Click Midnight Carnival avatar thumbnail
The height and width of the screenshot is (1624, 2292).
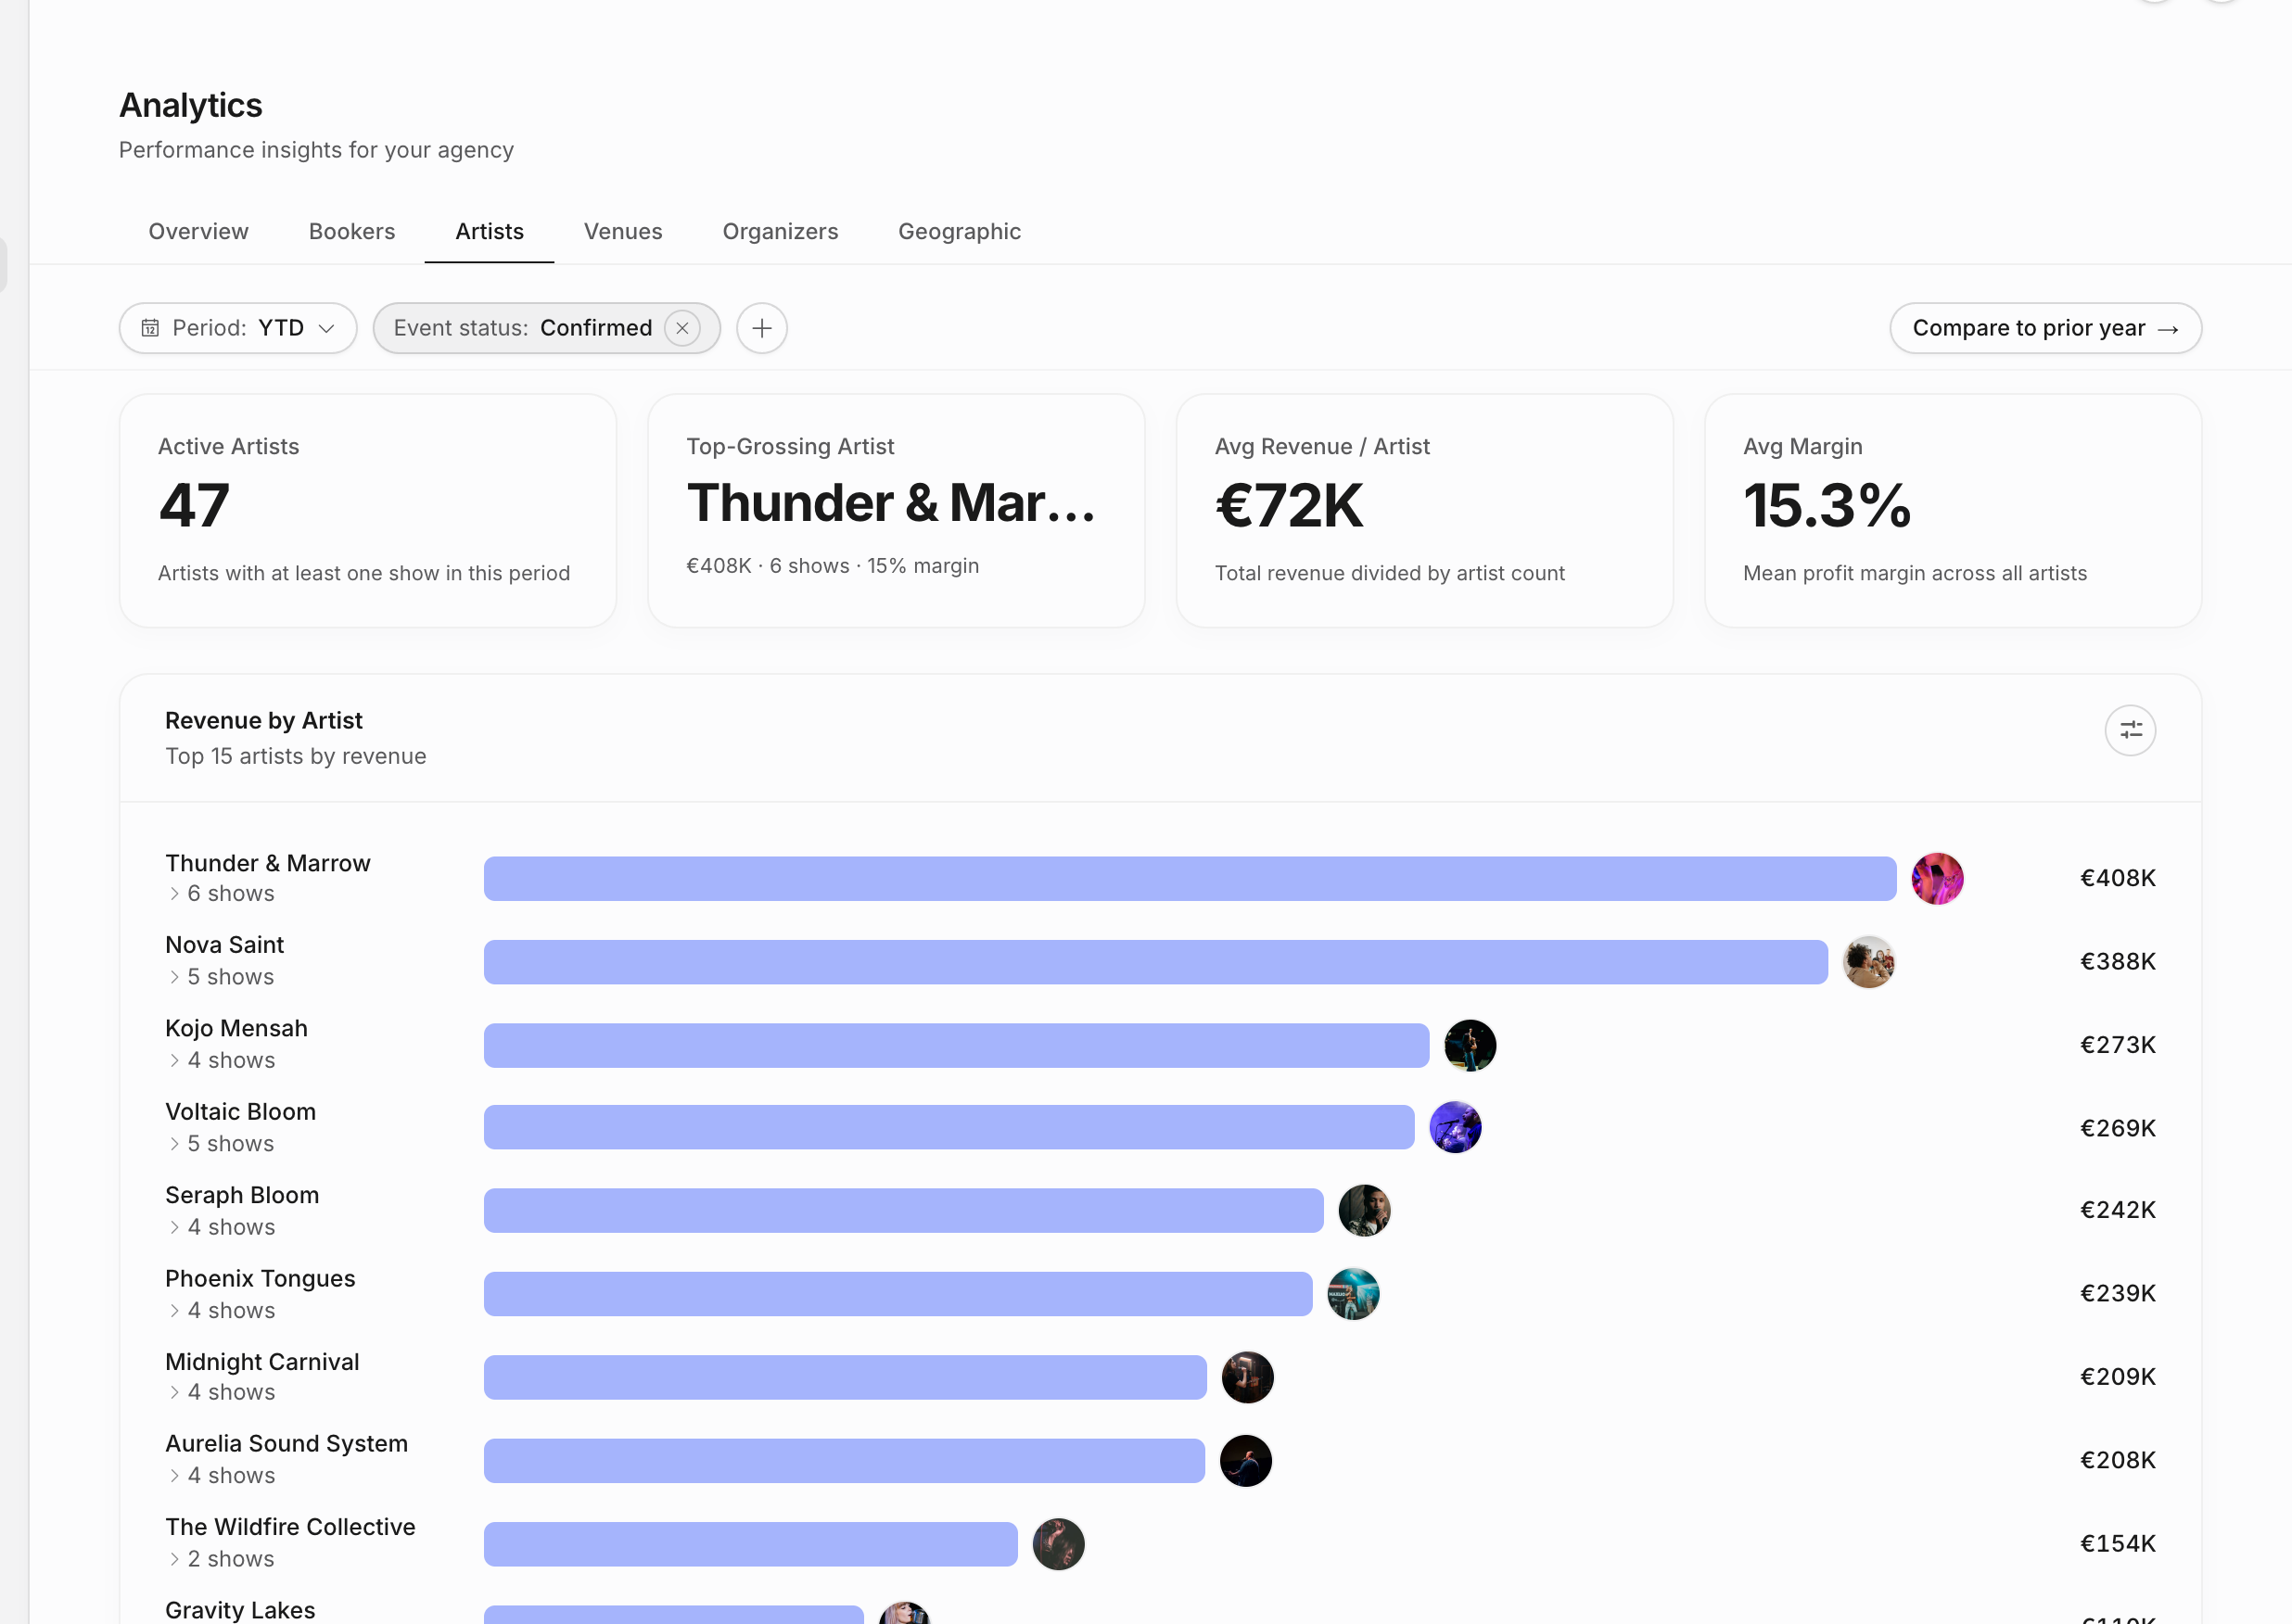(x=1247, y=1377)
